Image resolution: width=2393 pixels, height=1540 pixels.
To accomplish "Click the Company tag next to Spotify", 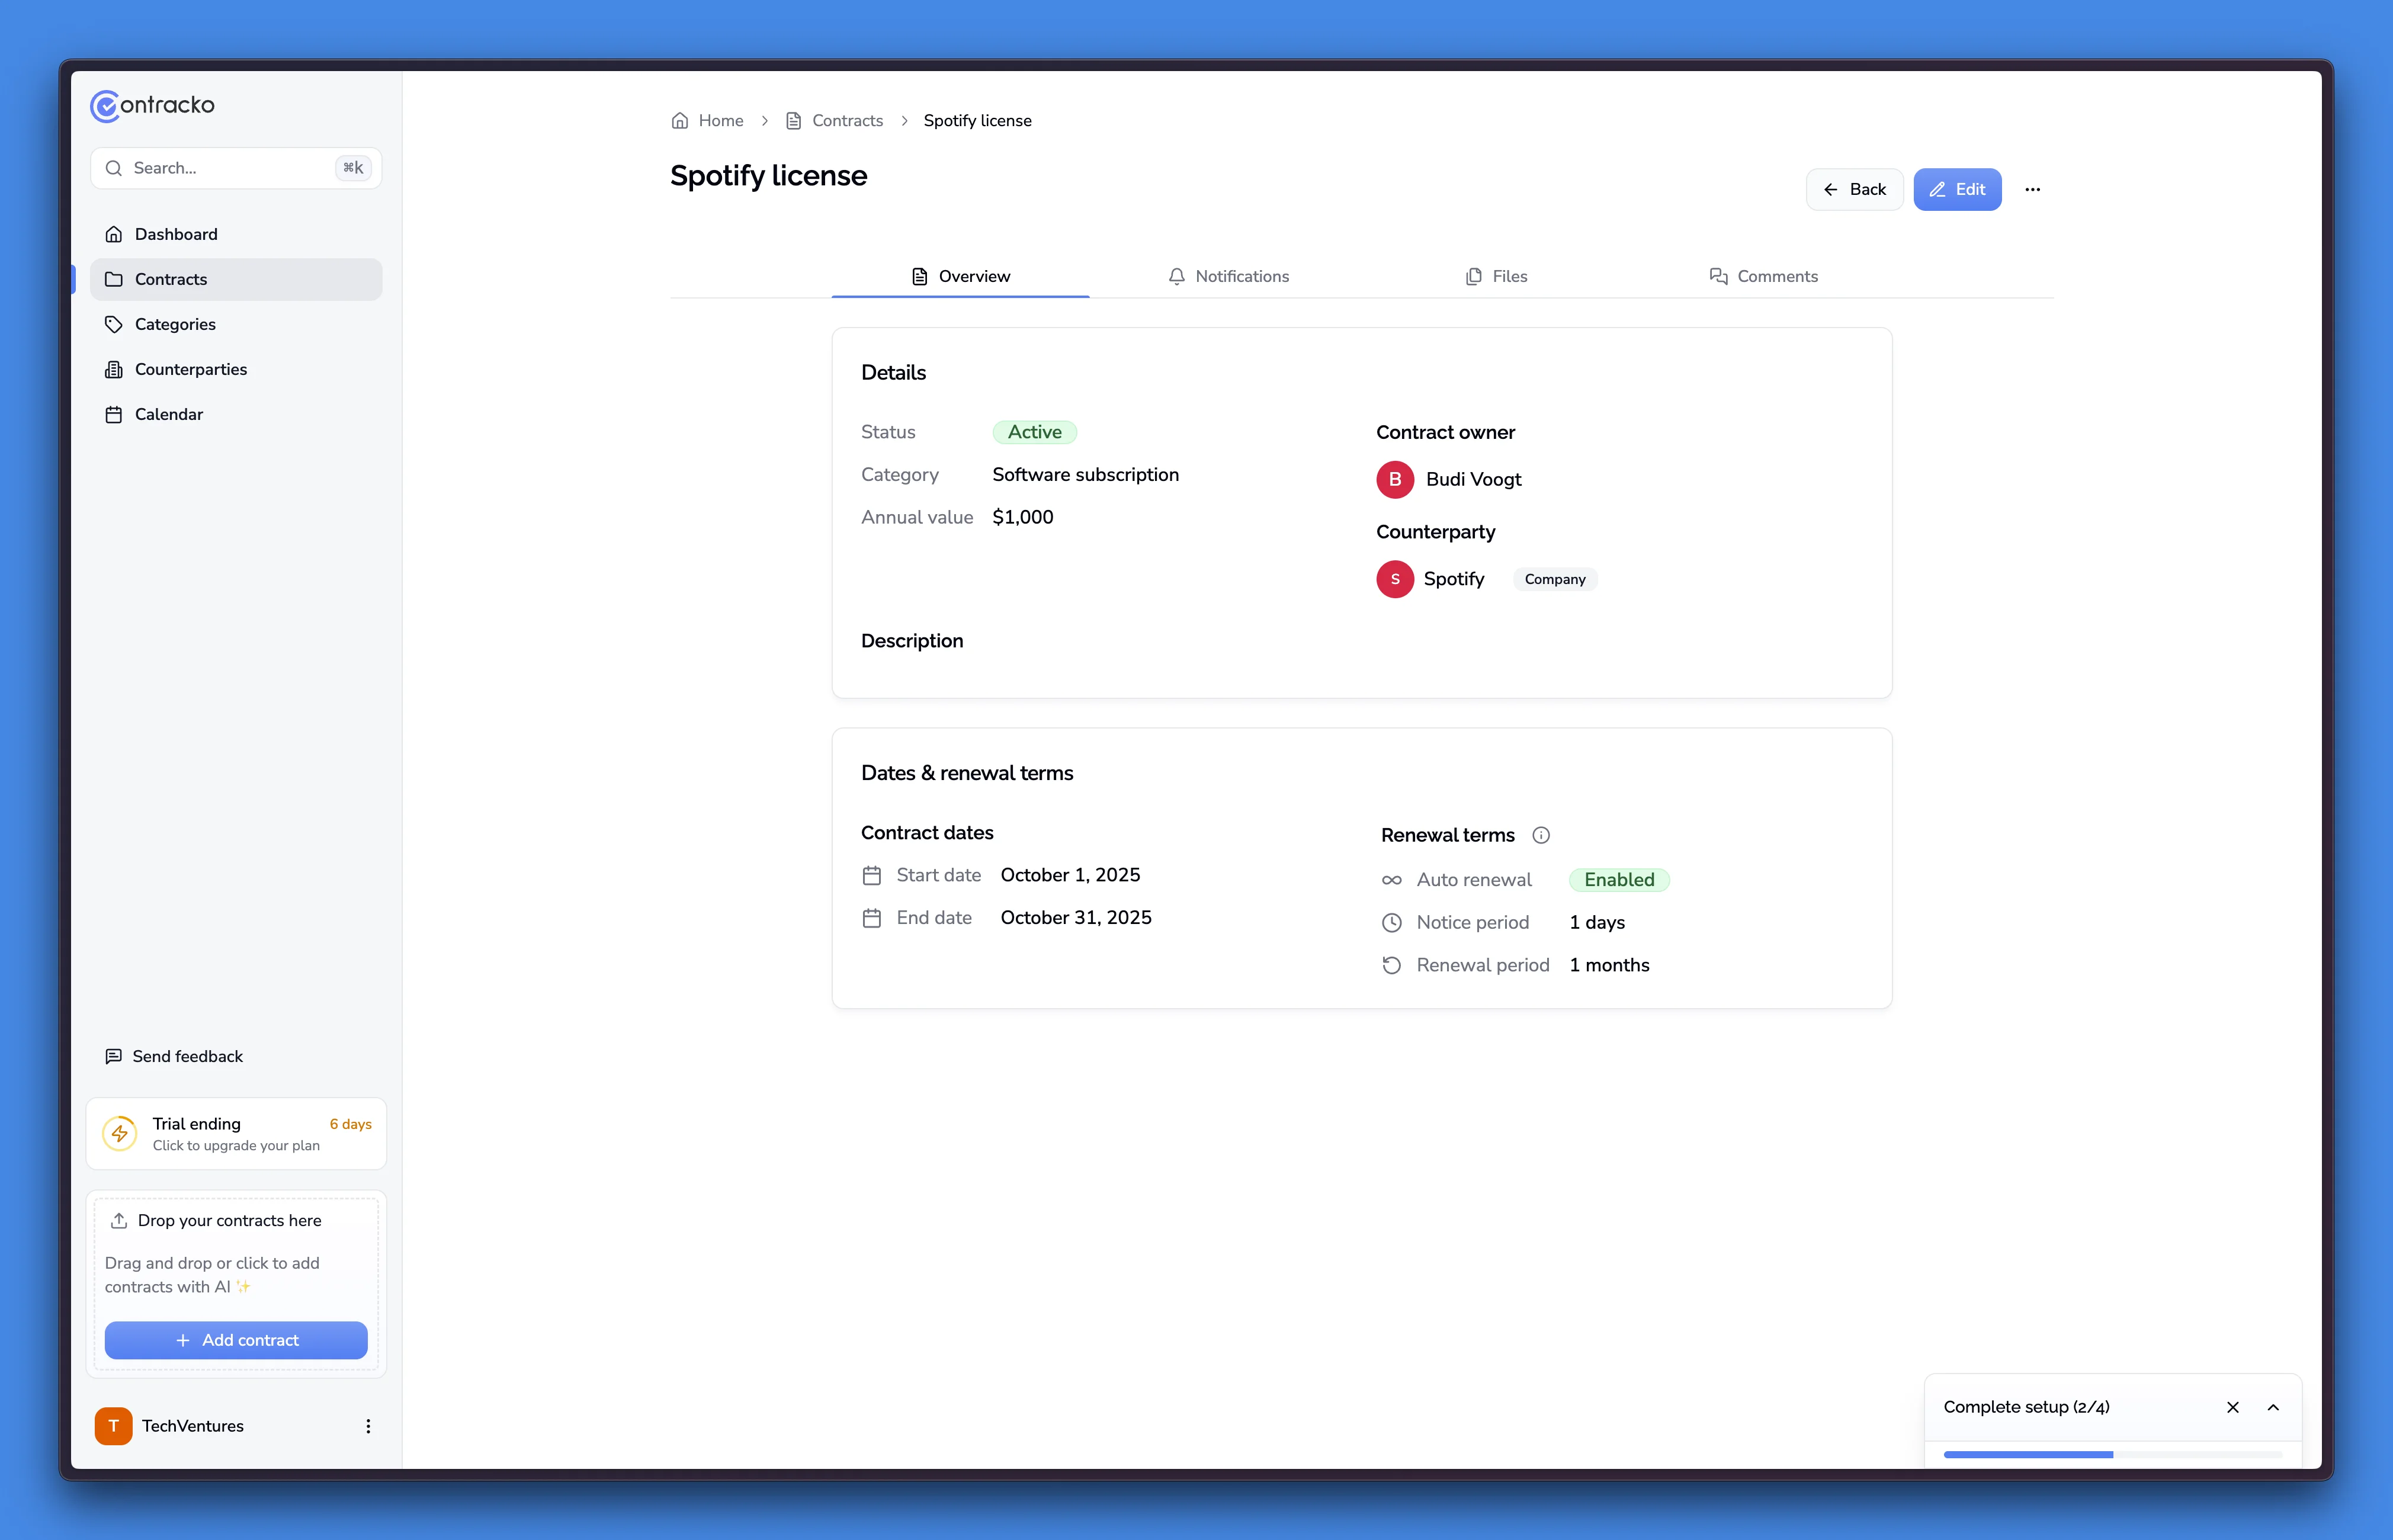I will click(1554, 579).
